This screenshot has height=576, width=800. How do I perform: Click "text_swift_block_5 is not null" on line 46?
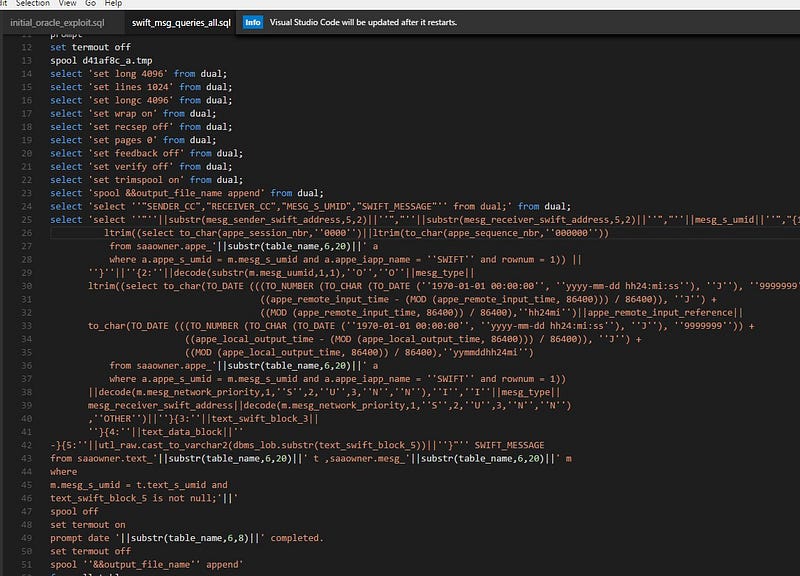tap(131, 498)
